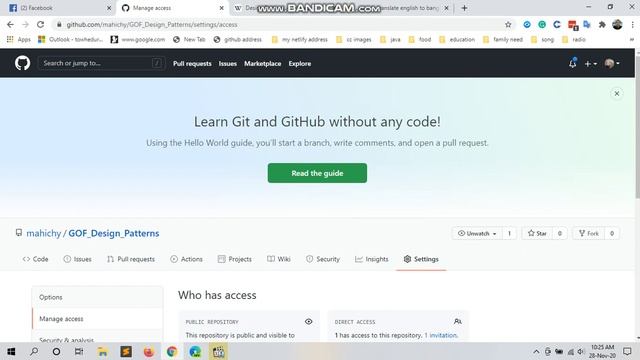Open the www.google.com bookmark
The image size is (640, 360).
point(138,40)
